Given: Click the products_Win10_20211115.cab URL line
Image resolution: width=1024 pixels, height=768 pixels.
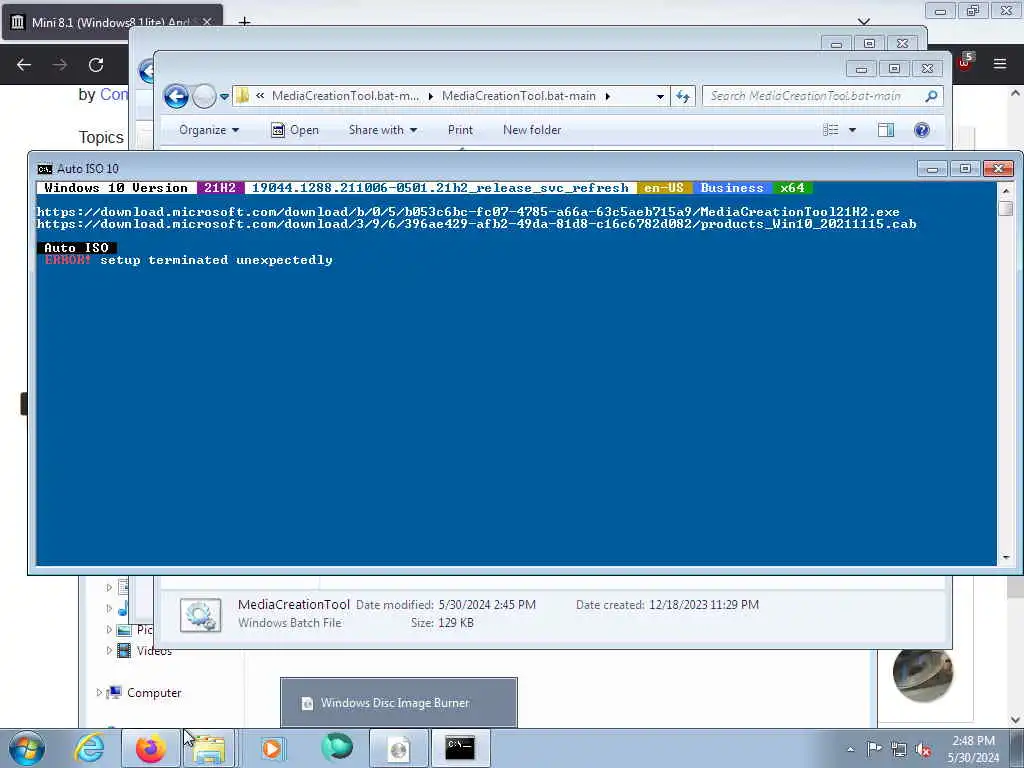Looking at the screenshot, I should click(x=477, y=224).
